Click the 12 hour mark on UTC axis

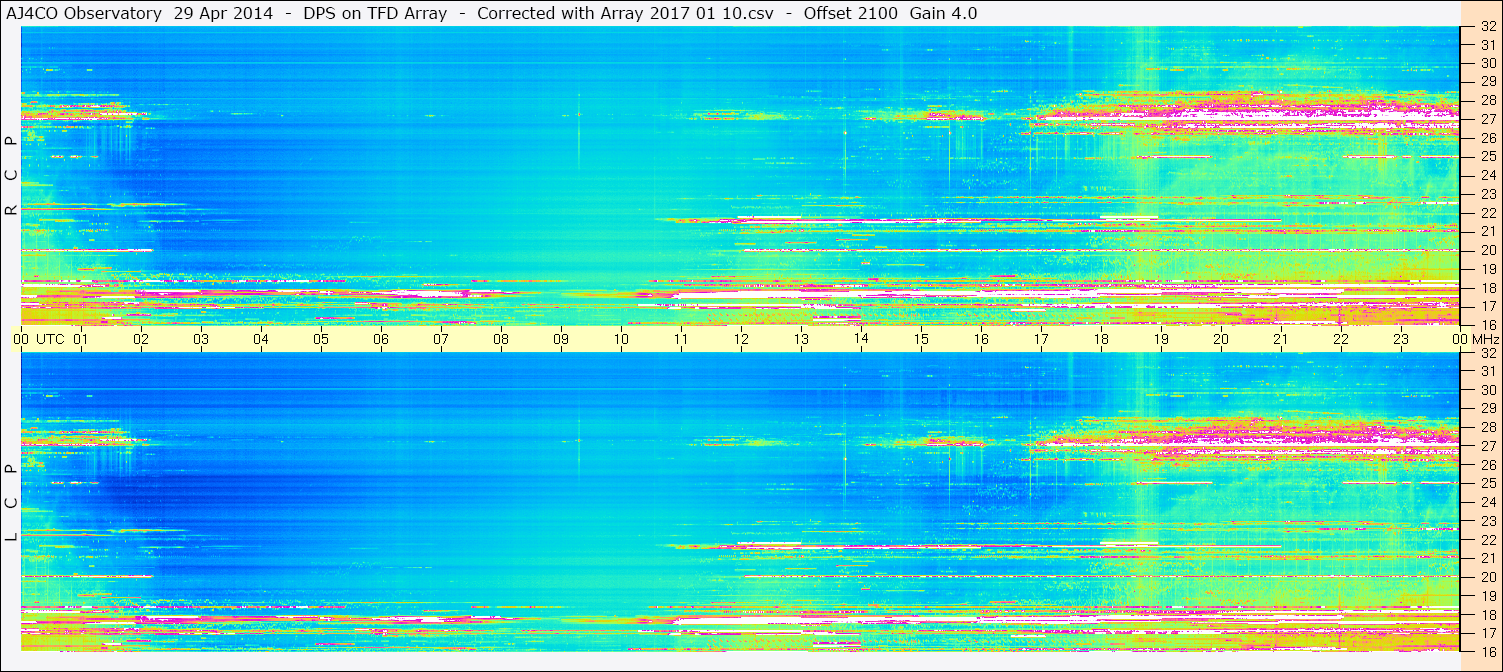(x=741, y=339)
